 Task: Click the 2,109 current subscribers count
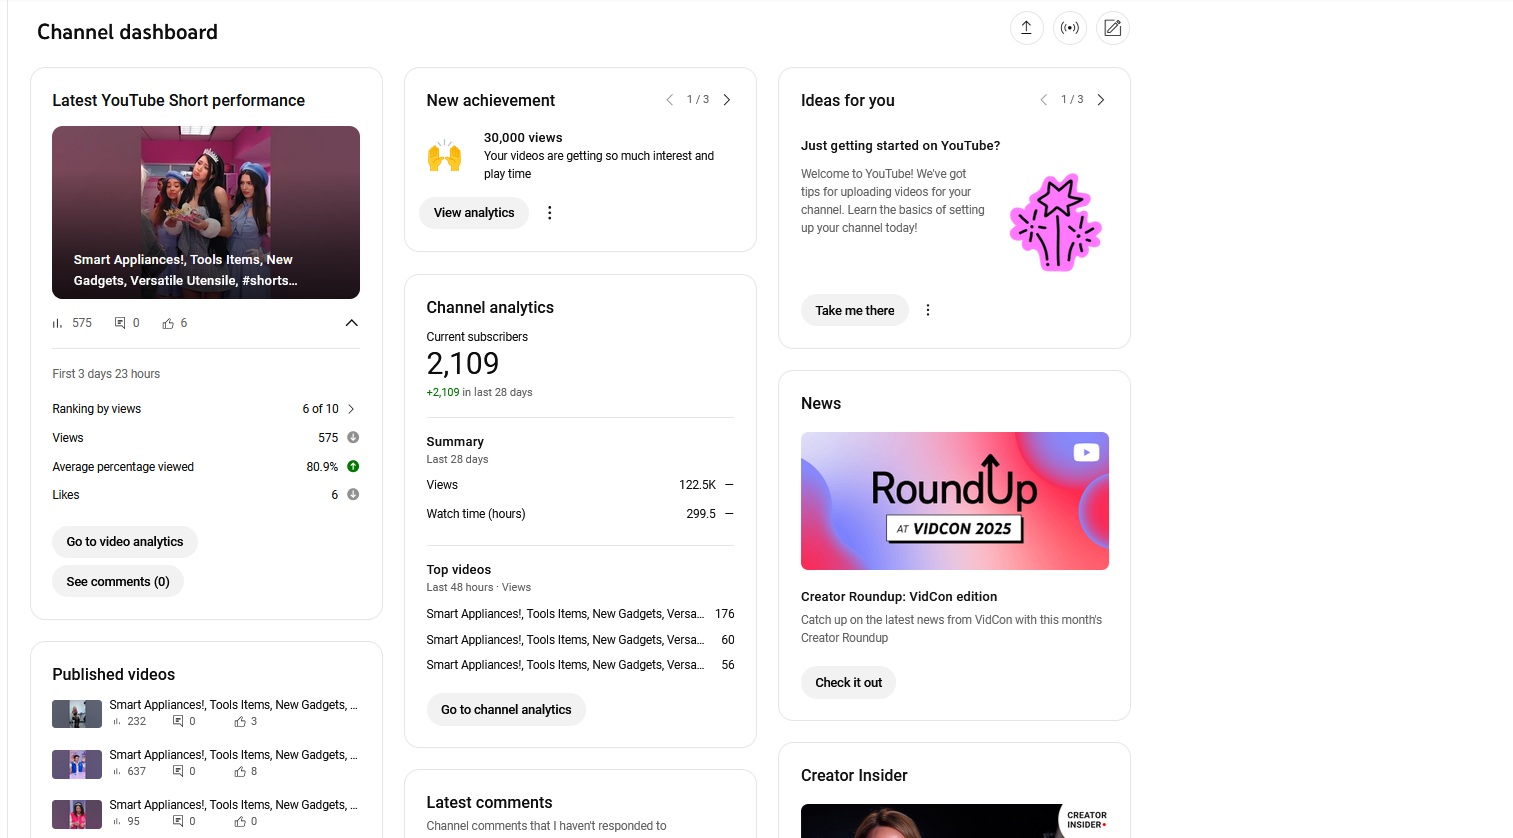pos(463,363)
